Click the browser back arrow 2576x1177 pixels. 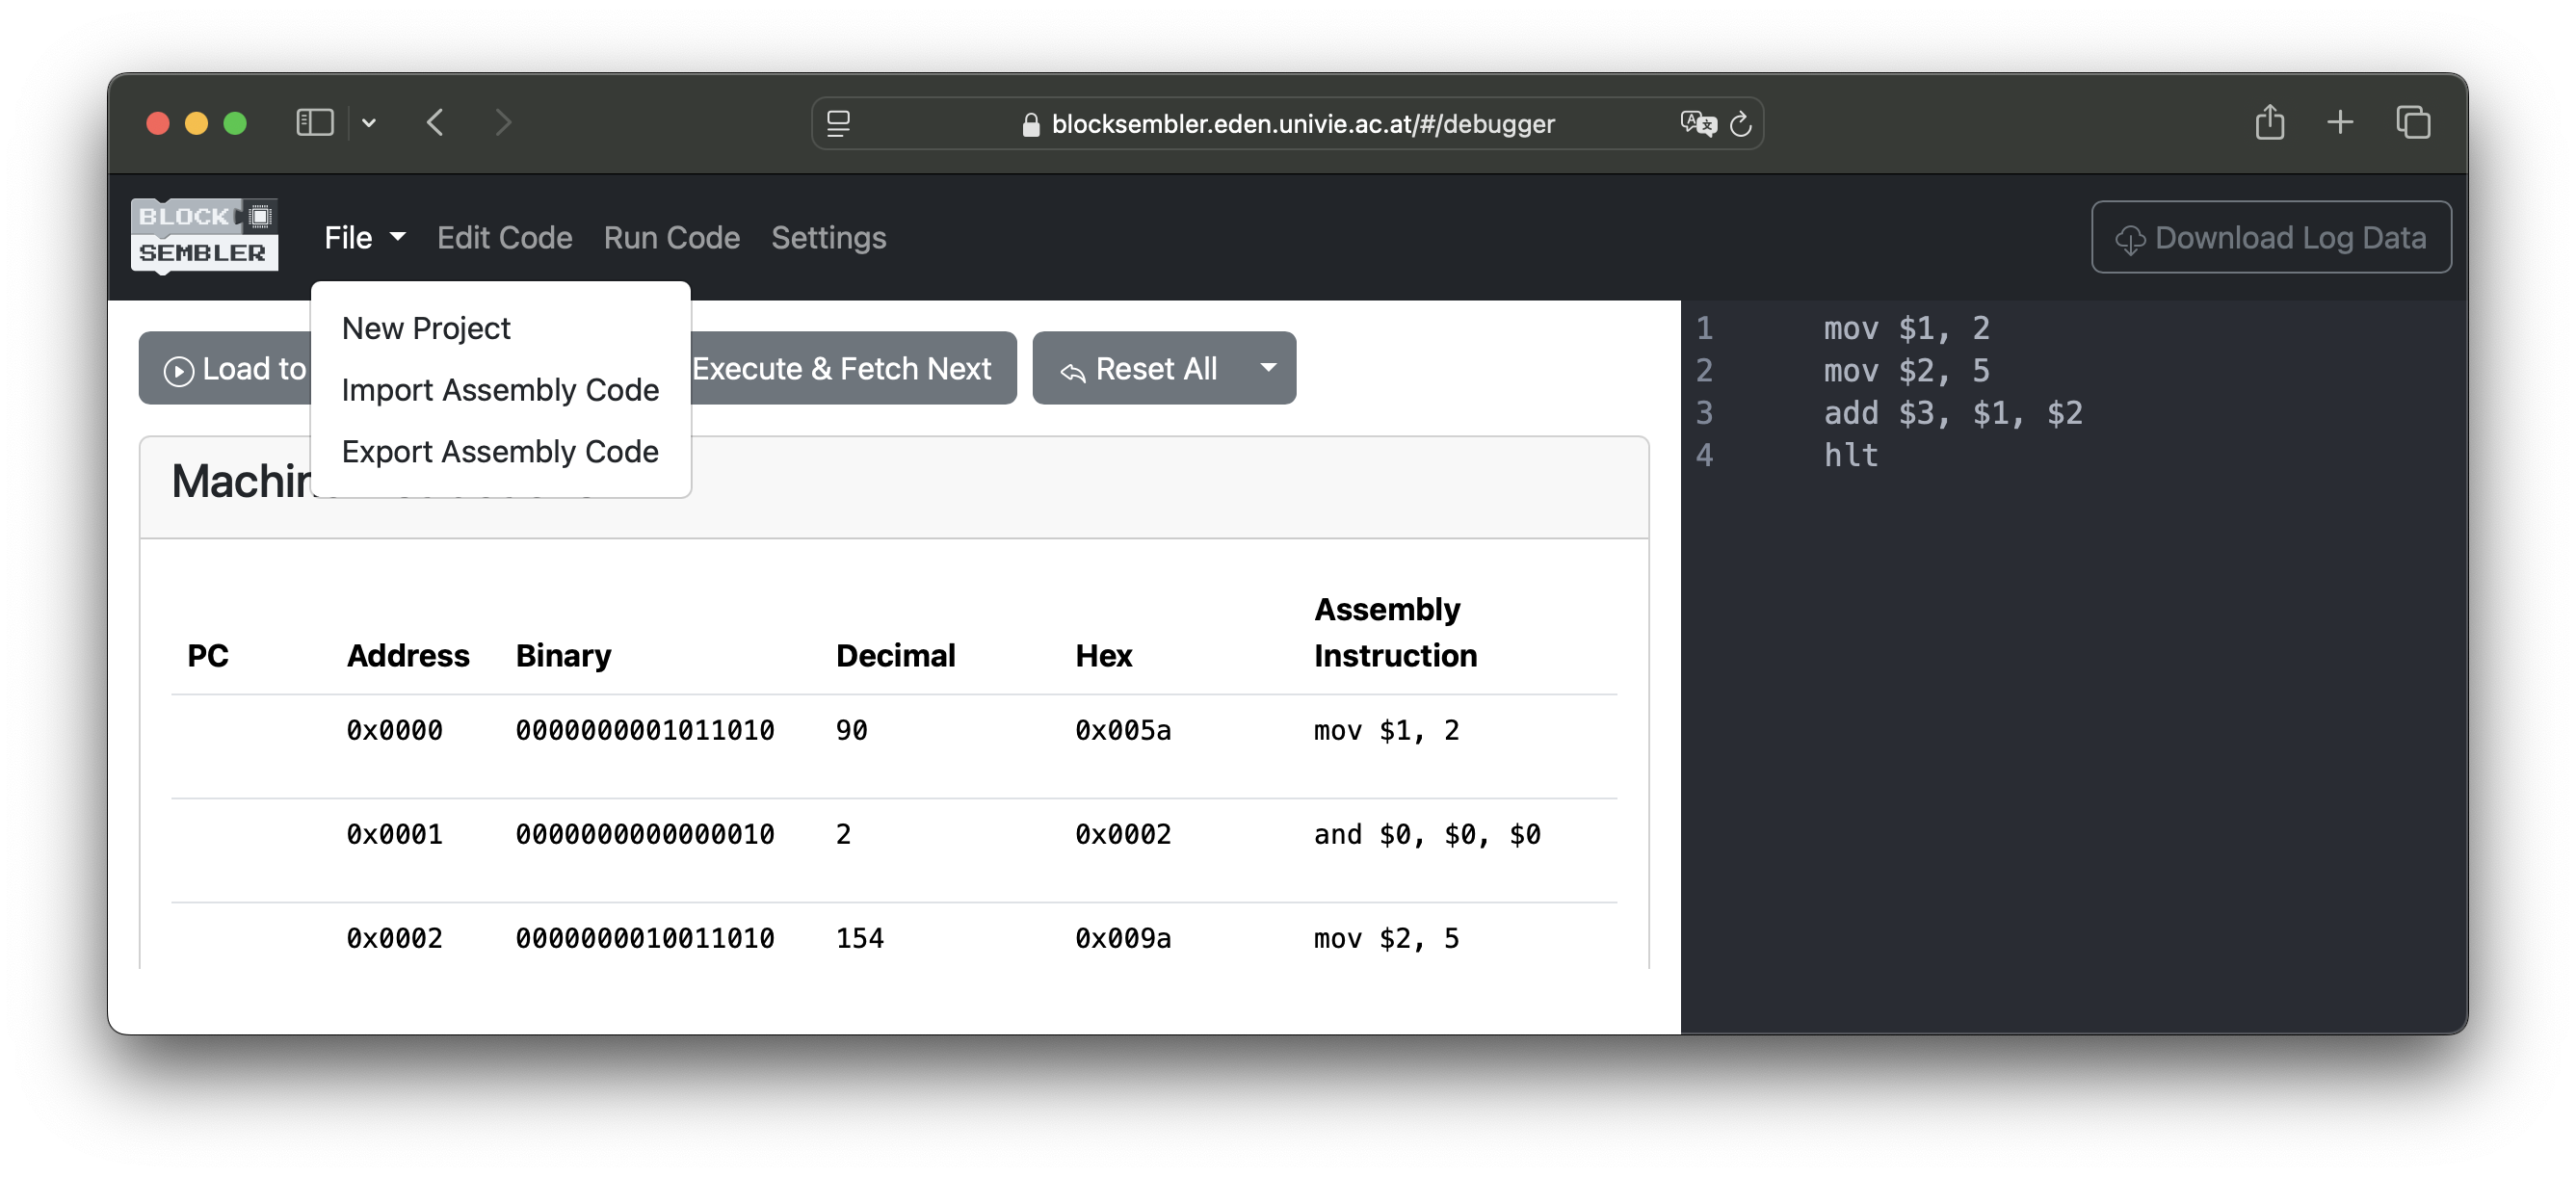tap(435, 123)
